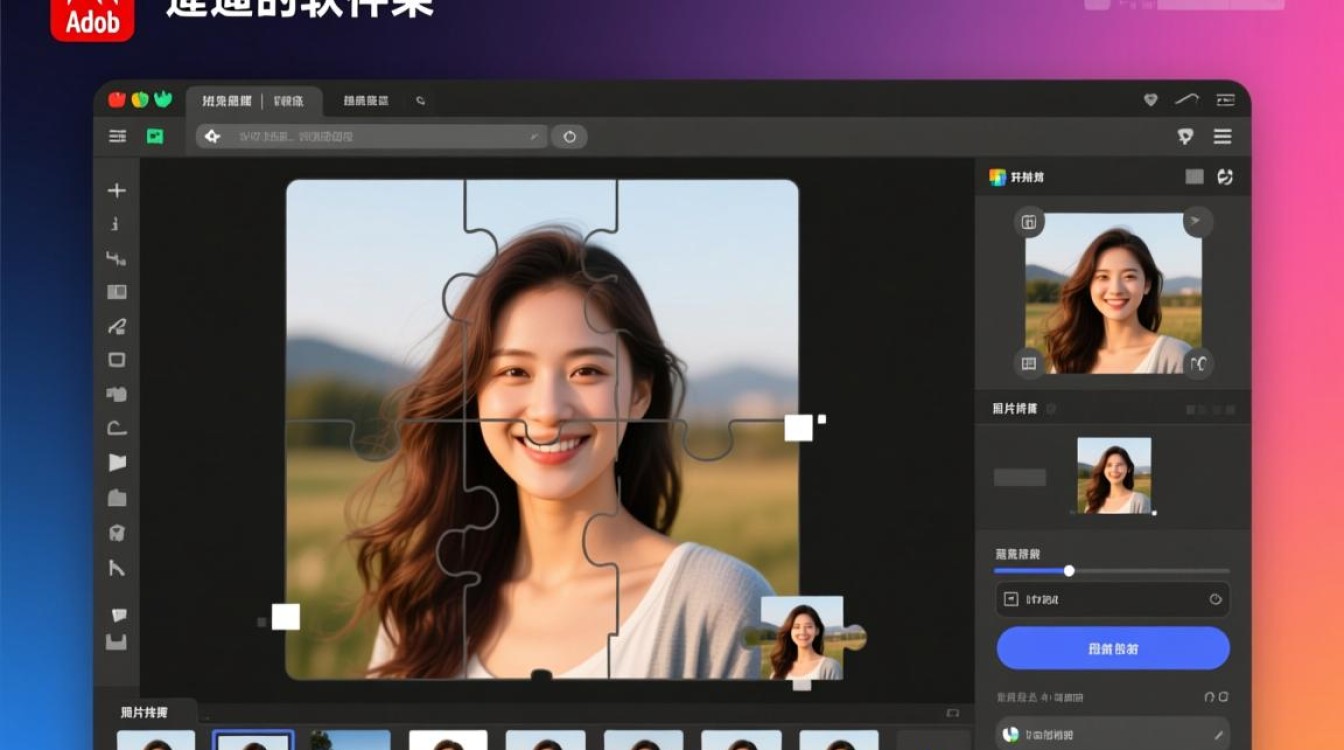Click the square icon inside the option field
The image size is (1344, 750).
pyautogui.click(x=1010, y=599)
